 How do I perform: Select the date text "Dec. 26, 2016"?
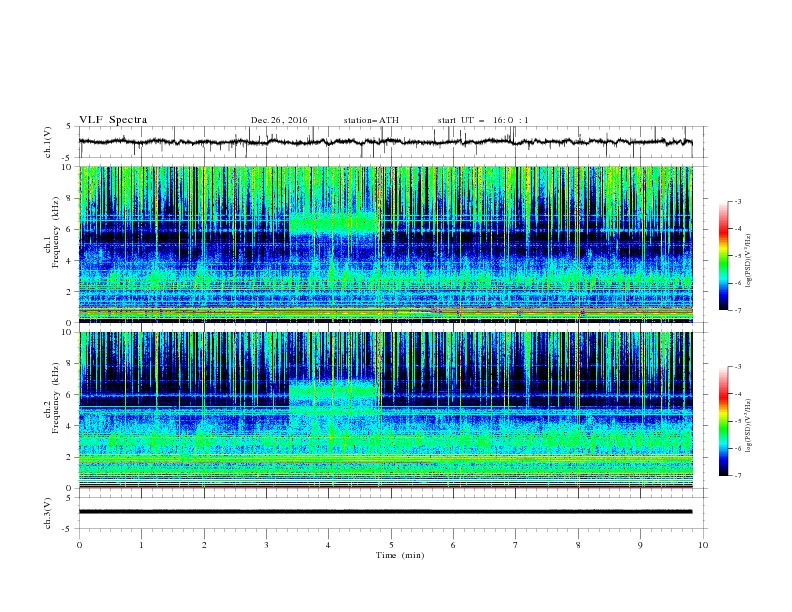pos(279,120)
